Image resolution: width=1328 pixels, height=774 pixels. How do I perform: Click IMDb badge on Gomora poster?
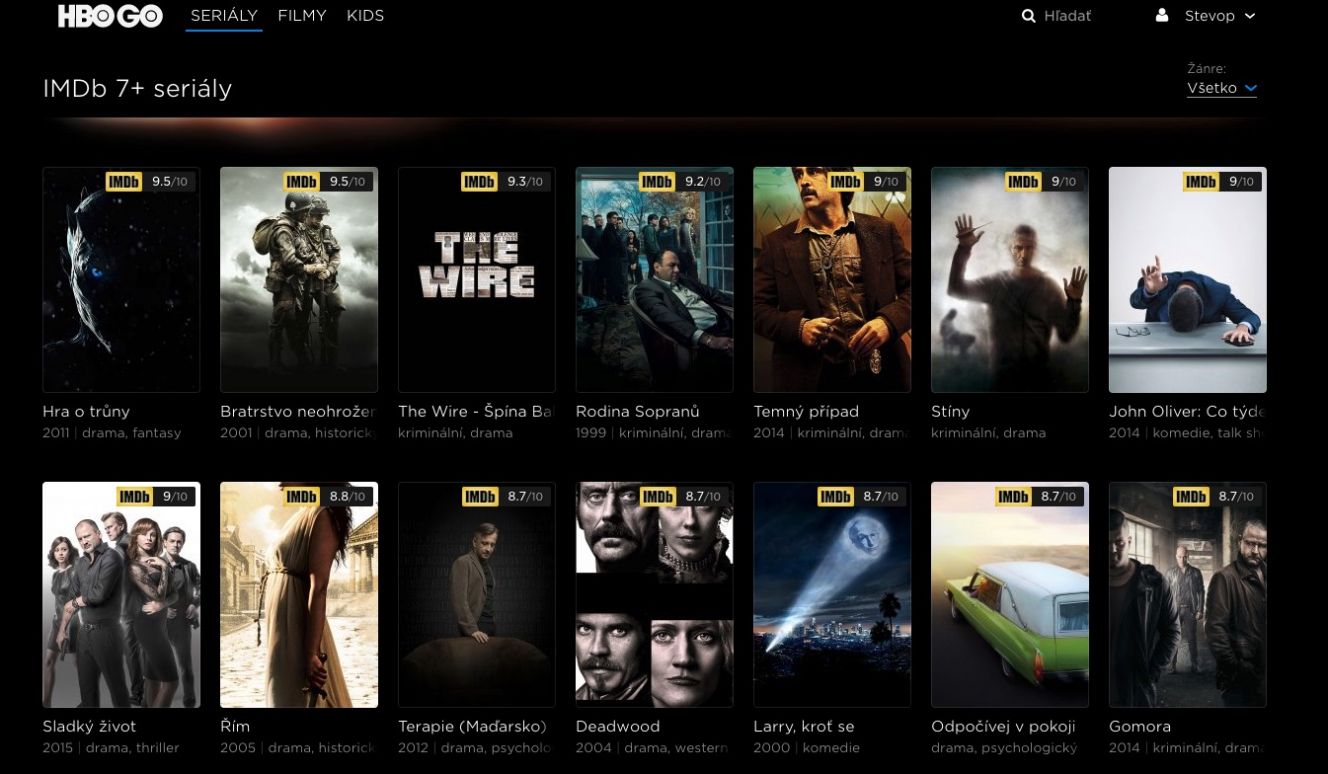[x=1217, y=497]
